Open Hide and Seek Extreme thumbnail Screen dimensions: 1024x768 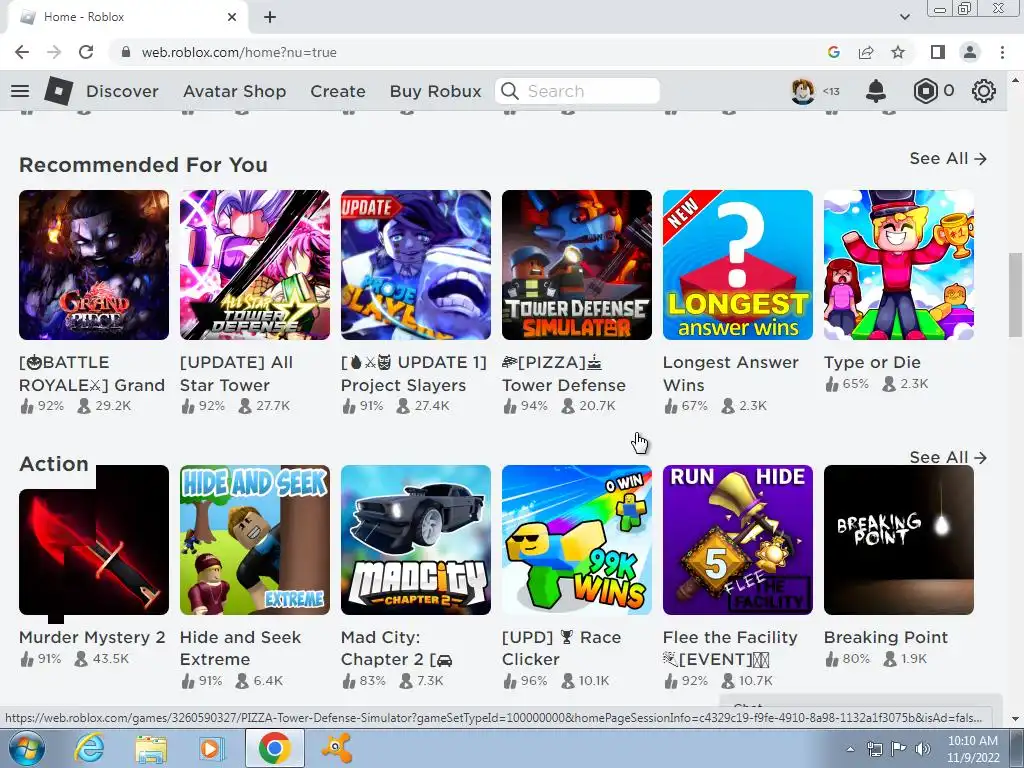tap(255, 540)
